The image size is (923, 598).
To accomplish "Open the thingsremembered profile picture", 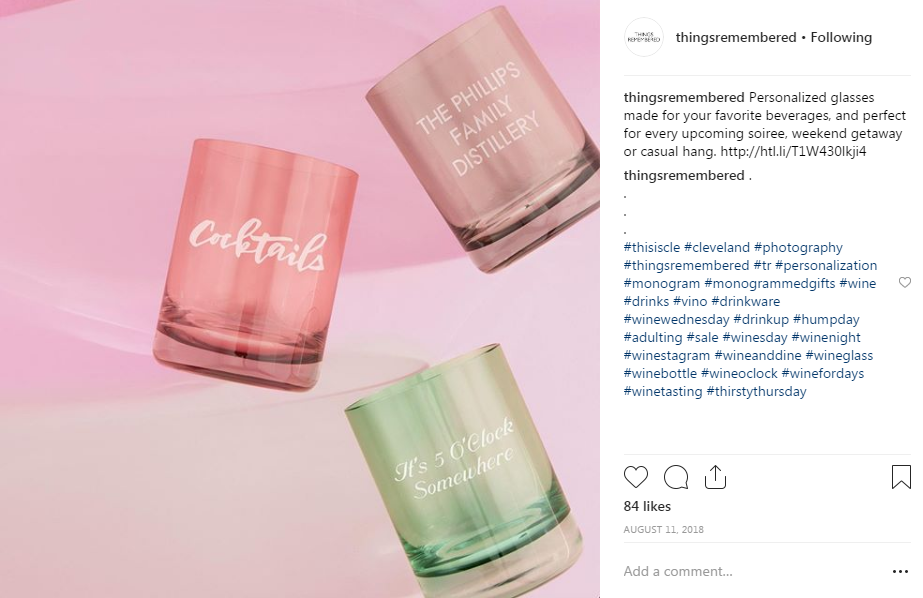I will click(x=643, y=38).
